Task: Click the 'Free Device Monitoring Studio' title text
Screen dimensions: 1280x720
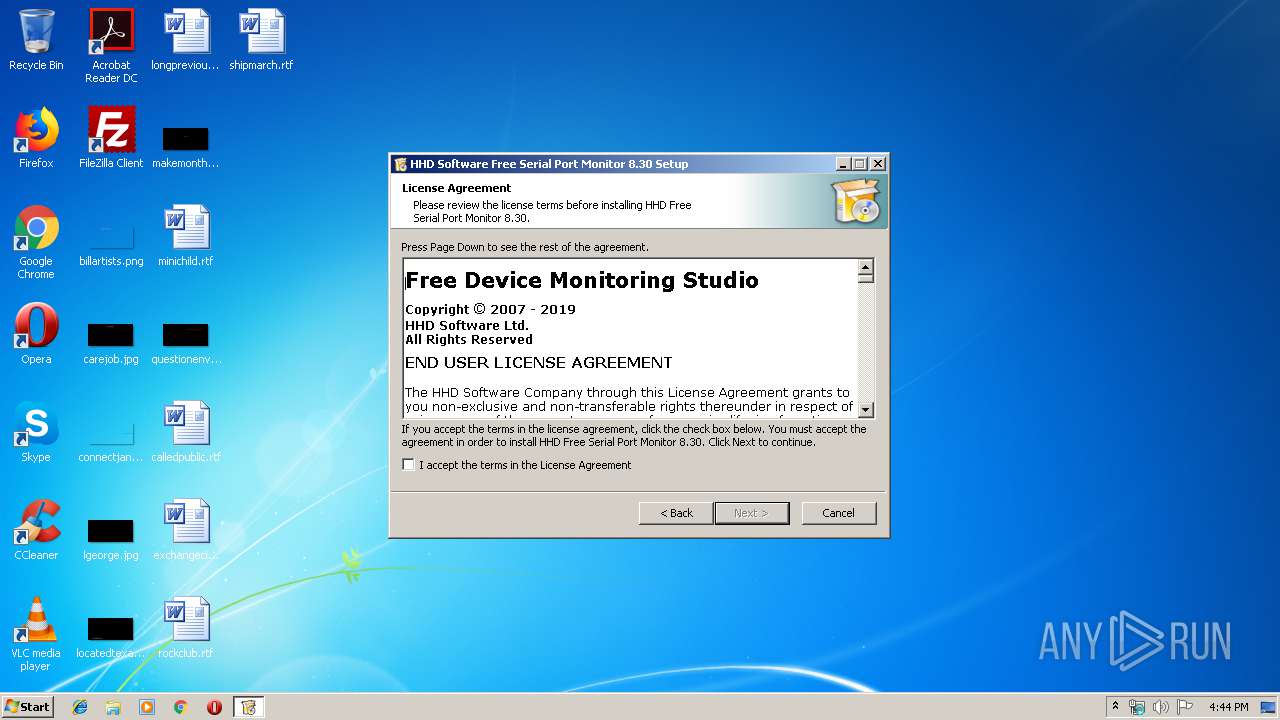Action: 582,280
